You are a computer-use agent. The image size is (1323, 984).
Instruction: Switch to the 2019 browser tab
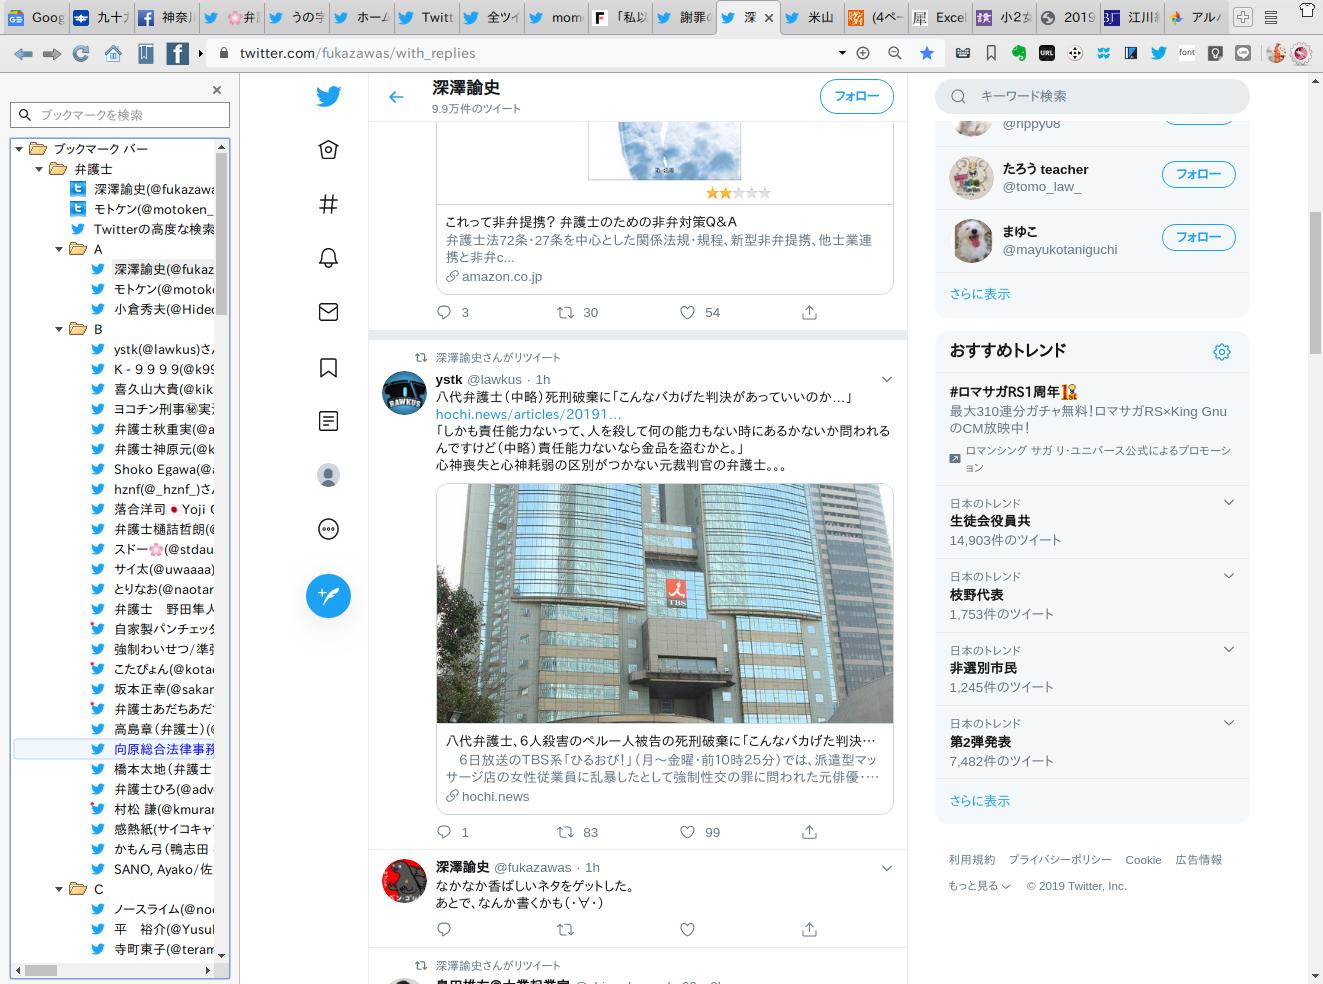pyautogui.click(x=1068, y=17)
